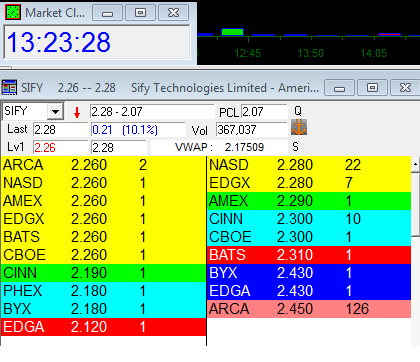Click the Last price 2.28 field
Image resolution: width=420 pixels, height=362 pixels.
pos(60,130)
